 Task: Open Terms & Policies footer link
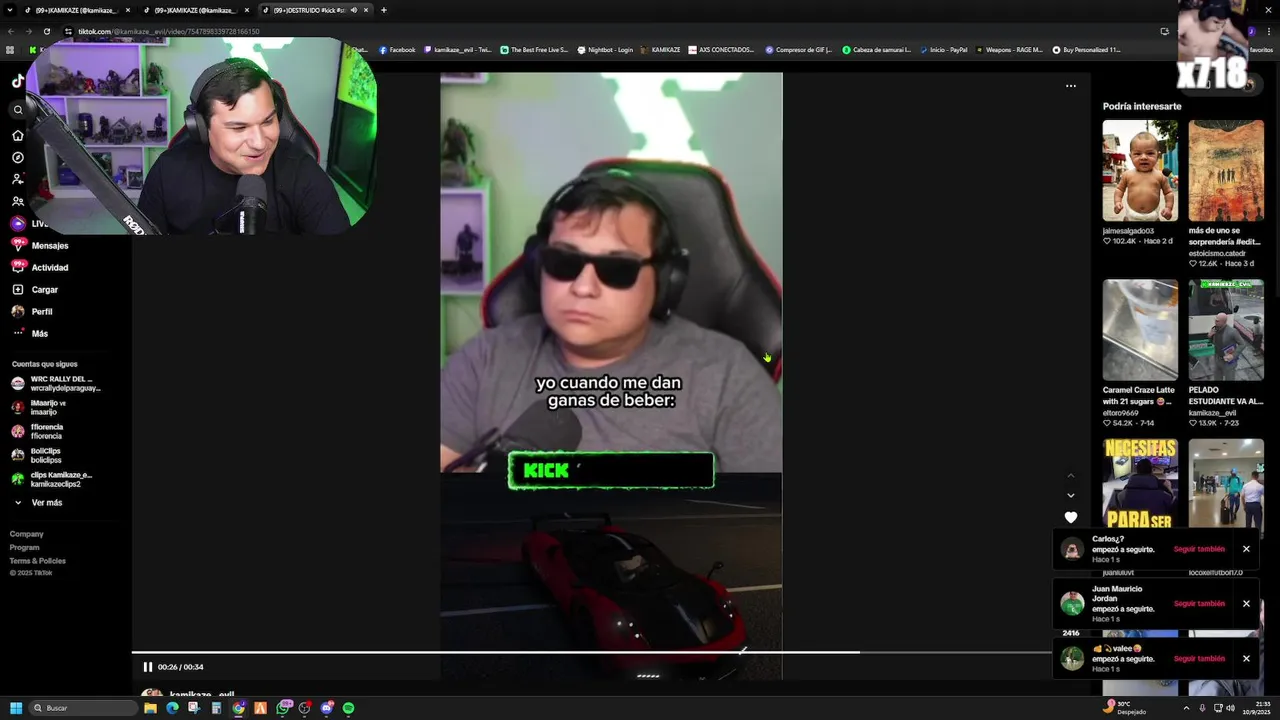click(x=38, y=560)
